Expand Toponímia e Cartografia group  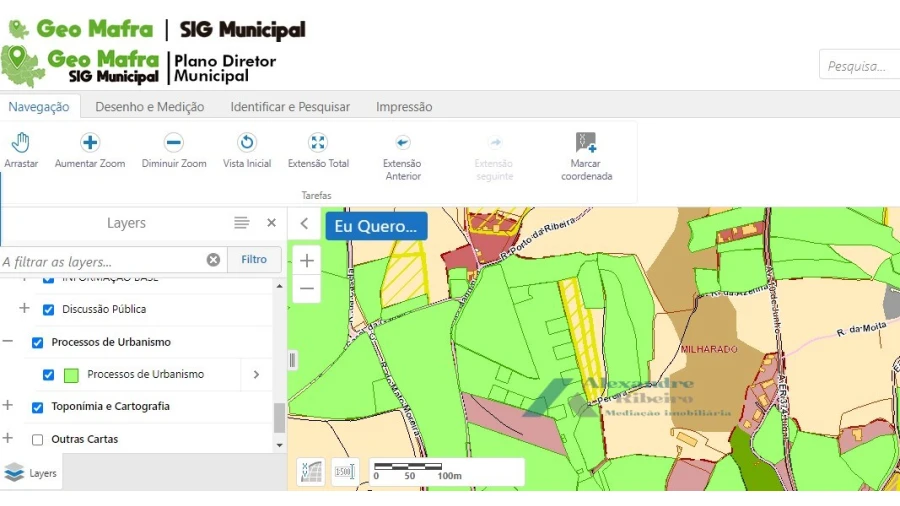click(x=7, y=405)
